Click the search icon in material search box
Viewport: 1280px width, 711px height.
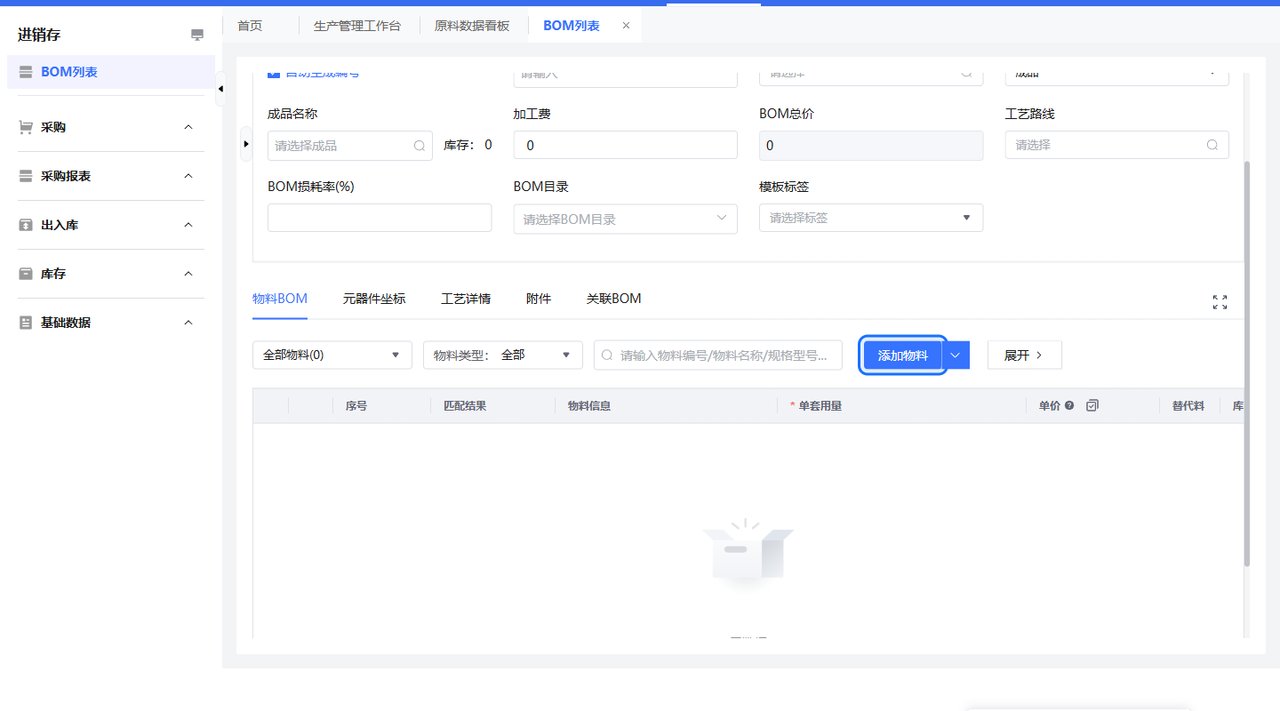(607, 355)
